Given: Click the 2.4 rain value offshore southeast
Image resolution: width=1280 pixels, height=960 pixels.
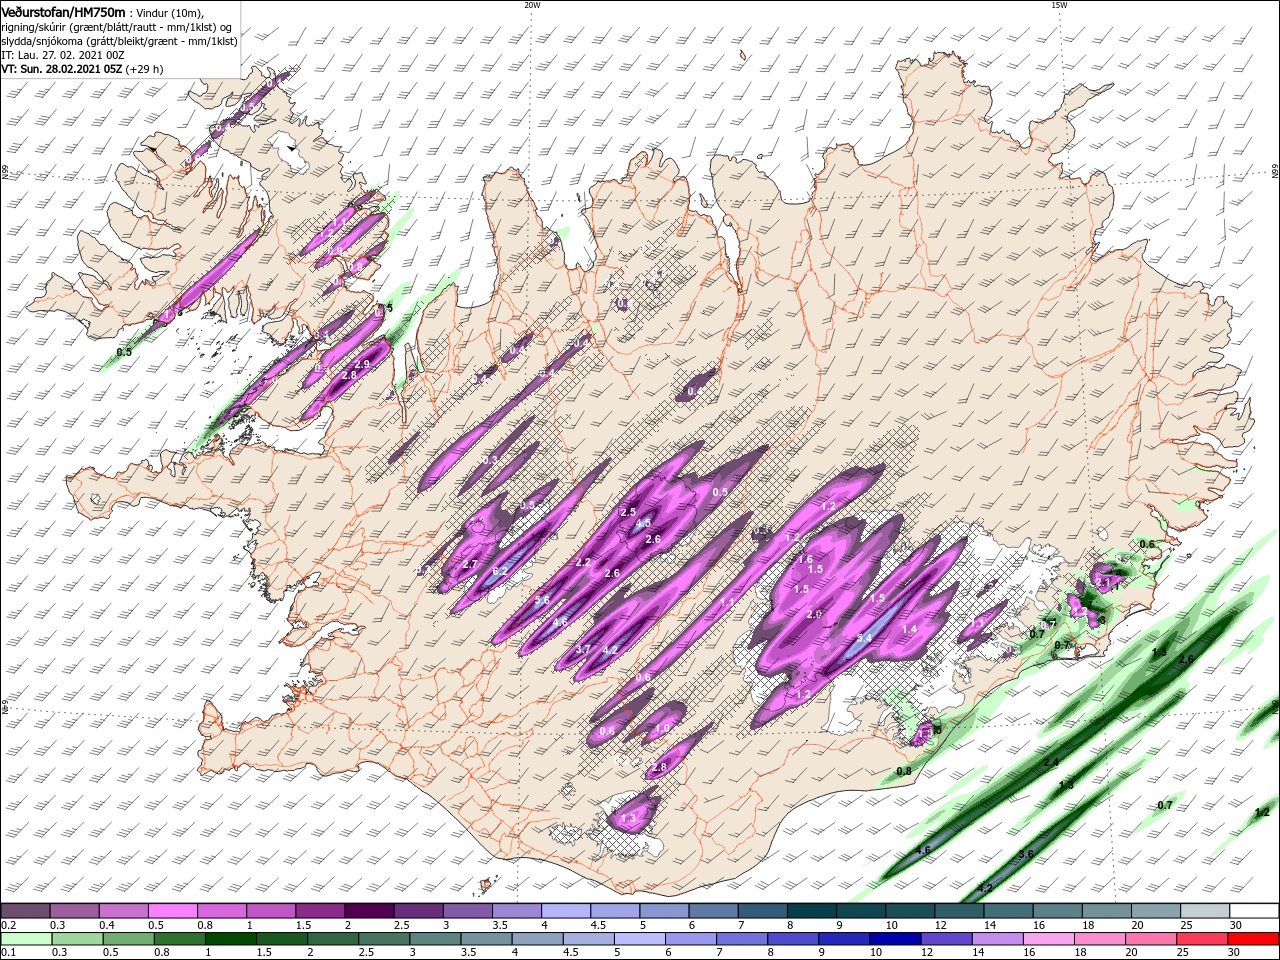Looking at the screenshot, I should 1051,763.
